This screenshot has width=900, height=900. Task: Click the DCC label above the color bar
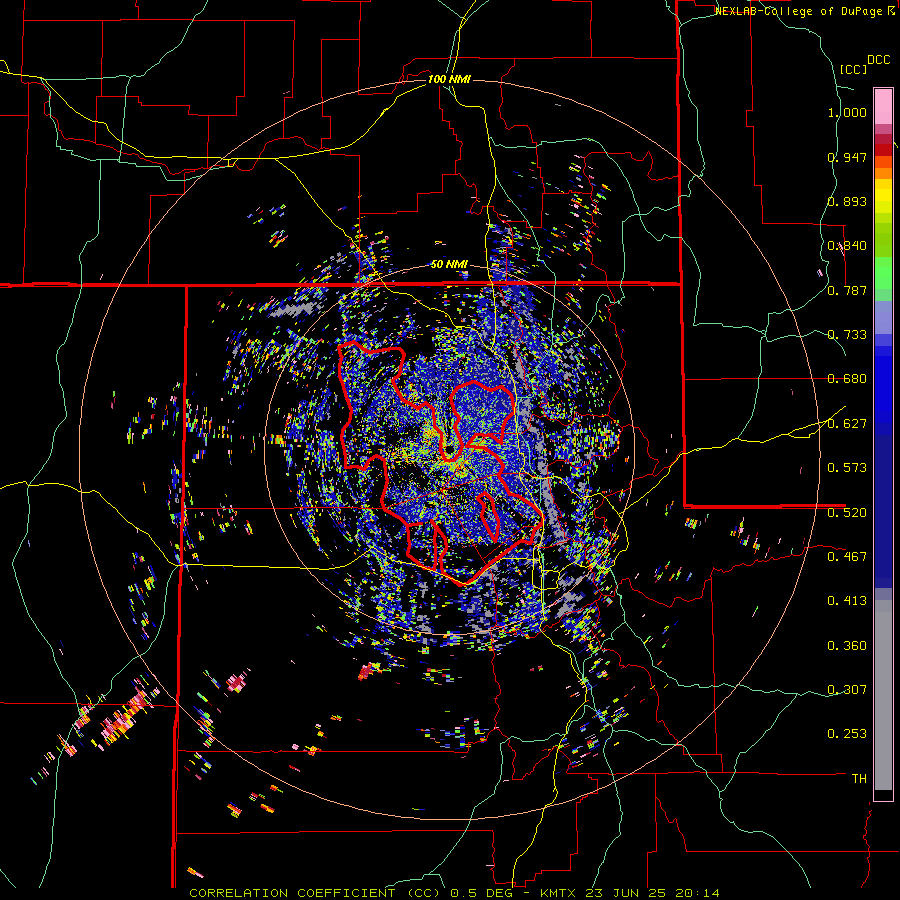coord(879,60)
